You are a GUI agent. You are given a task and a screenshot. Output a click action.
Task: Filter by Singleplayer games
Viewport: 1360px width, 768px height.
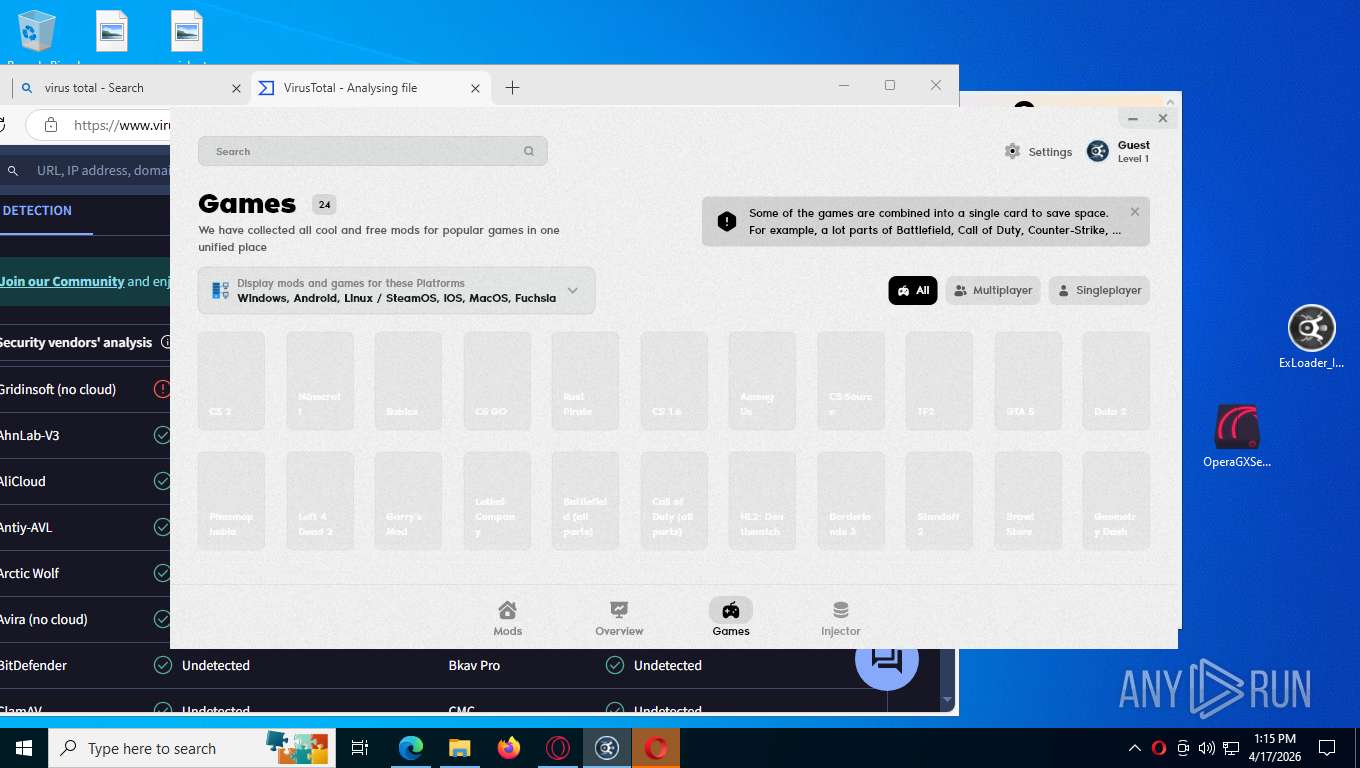1099,290
